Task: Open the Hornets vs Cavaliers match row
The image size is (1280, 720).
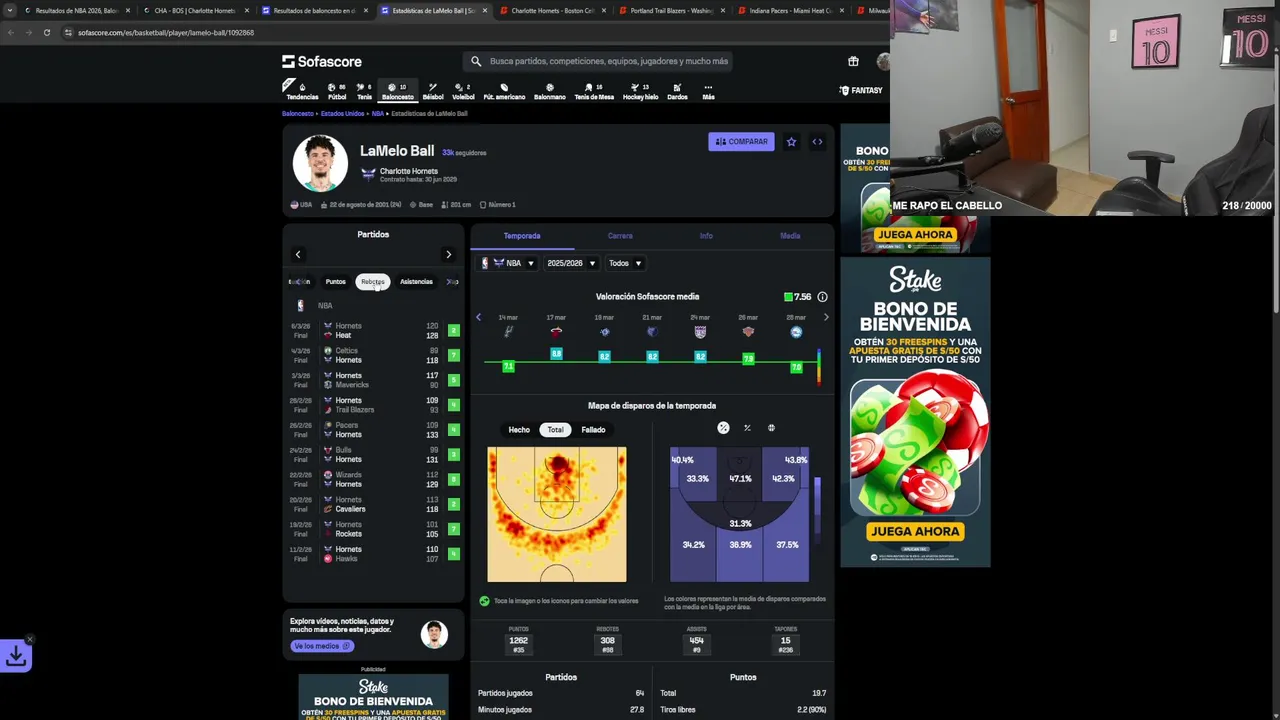Action: click(373, 504)
